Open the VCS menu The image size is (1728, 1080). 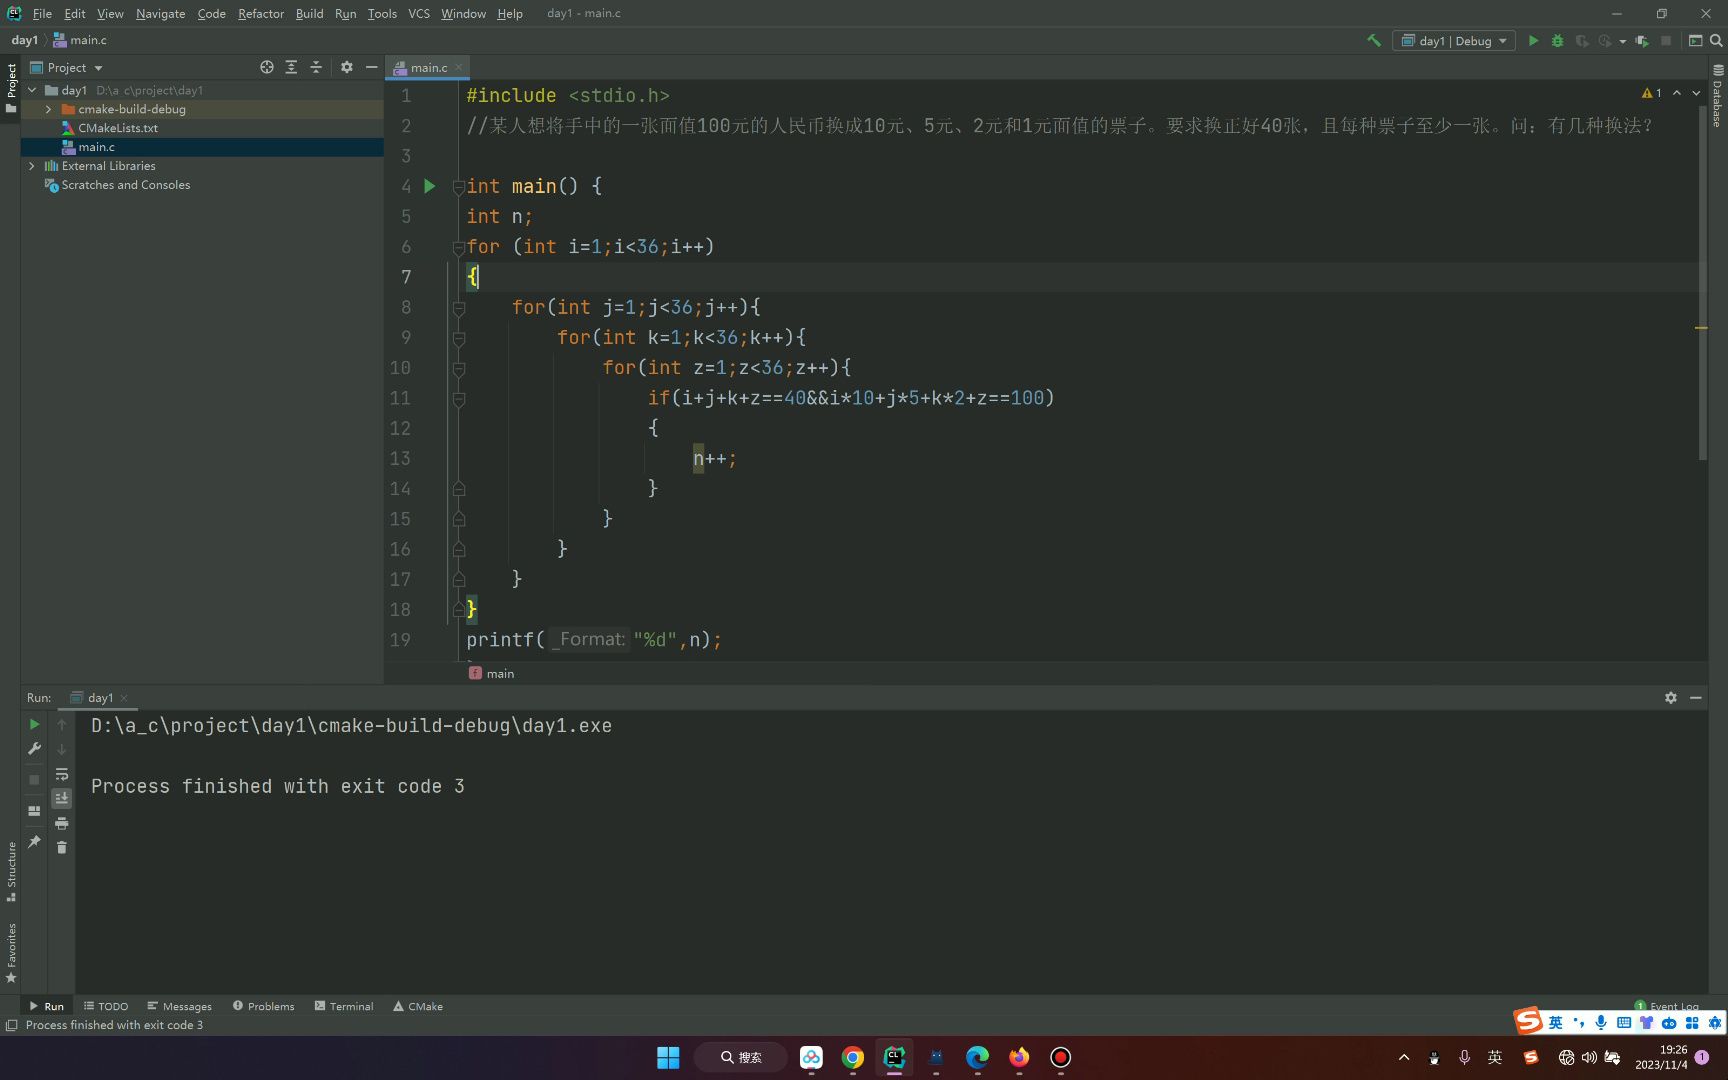click(419, 13)
